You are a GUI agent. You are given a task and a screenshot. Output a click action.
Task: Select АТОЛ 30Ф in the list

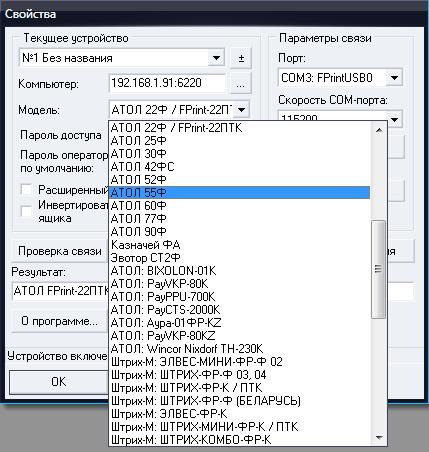point(239,154)
